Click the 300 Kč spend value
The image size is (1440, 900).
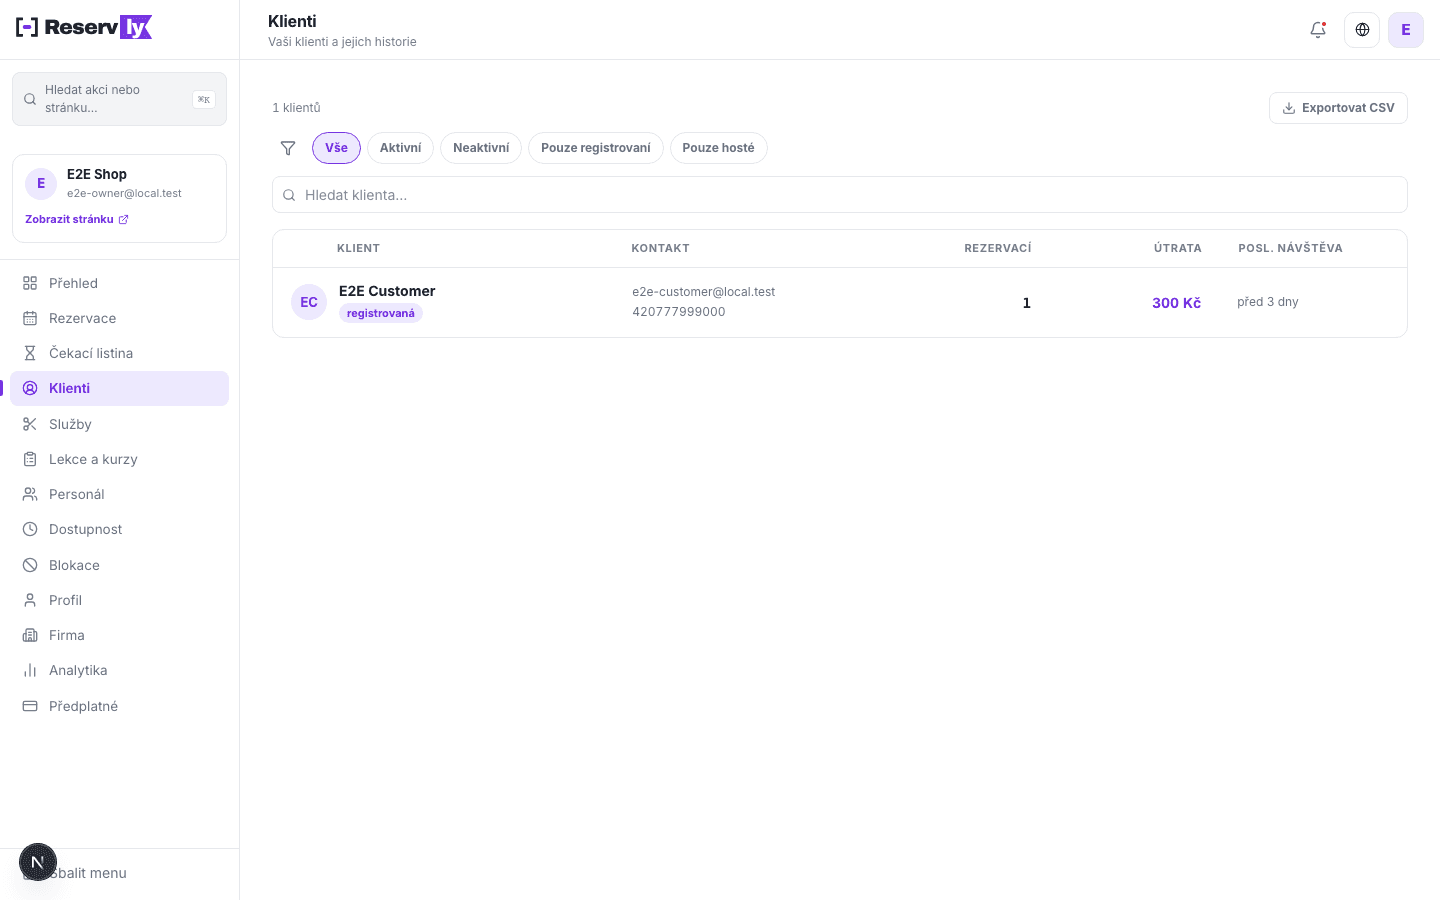[x=1176, y=303]
